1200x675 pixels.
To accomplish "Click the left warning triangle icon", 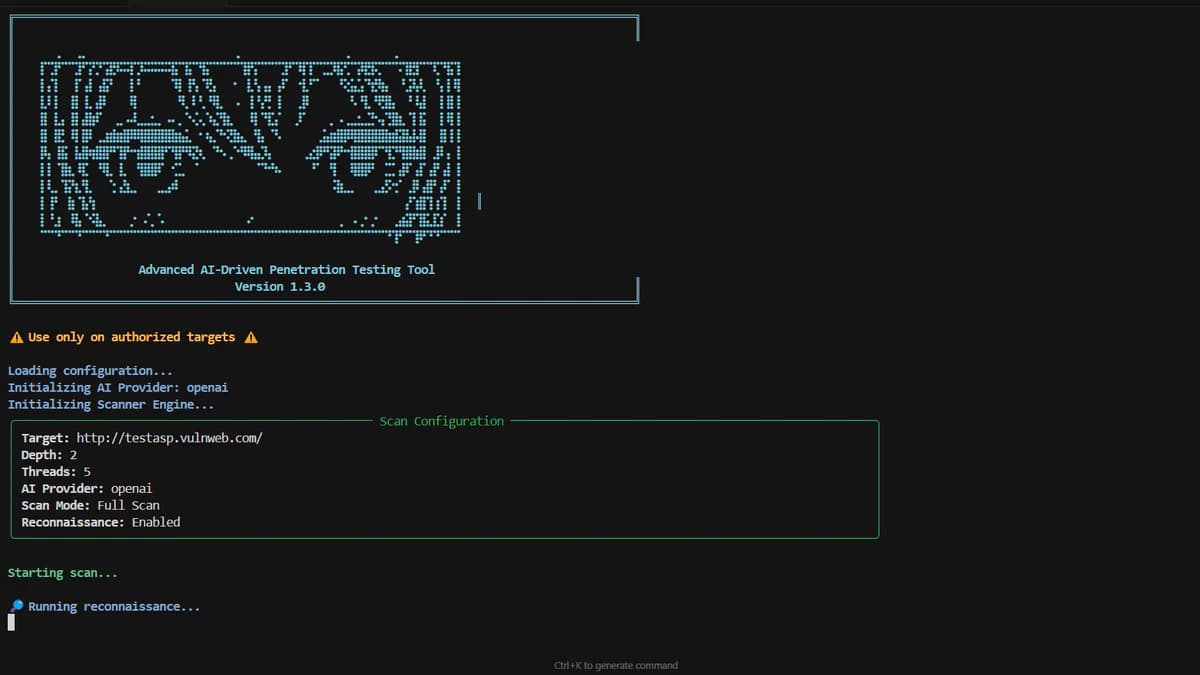I will click(14, 337).
